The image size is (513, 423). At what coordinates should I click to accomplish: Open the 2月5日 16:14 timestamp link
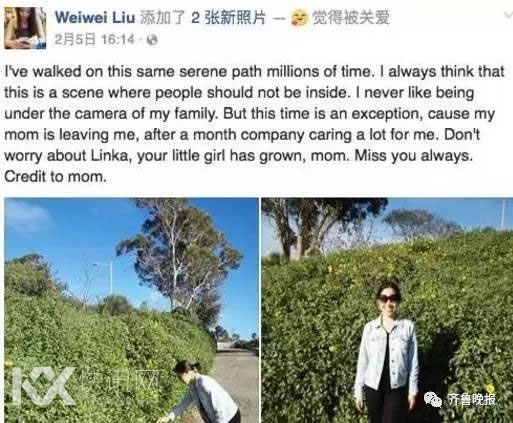[95, 40]
